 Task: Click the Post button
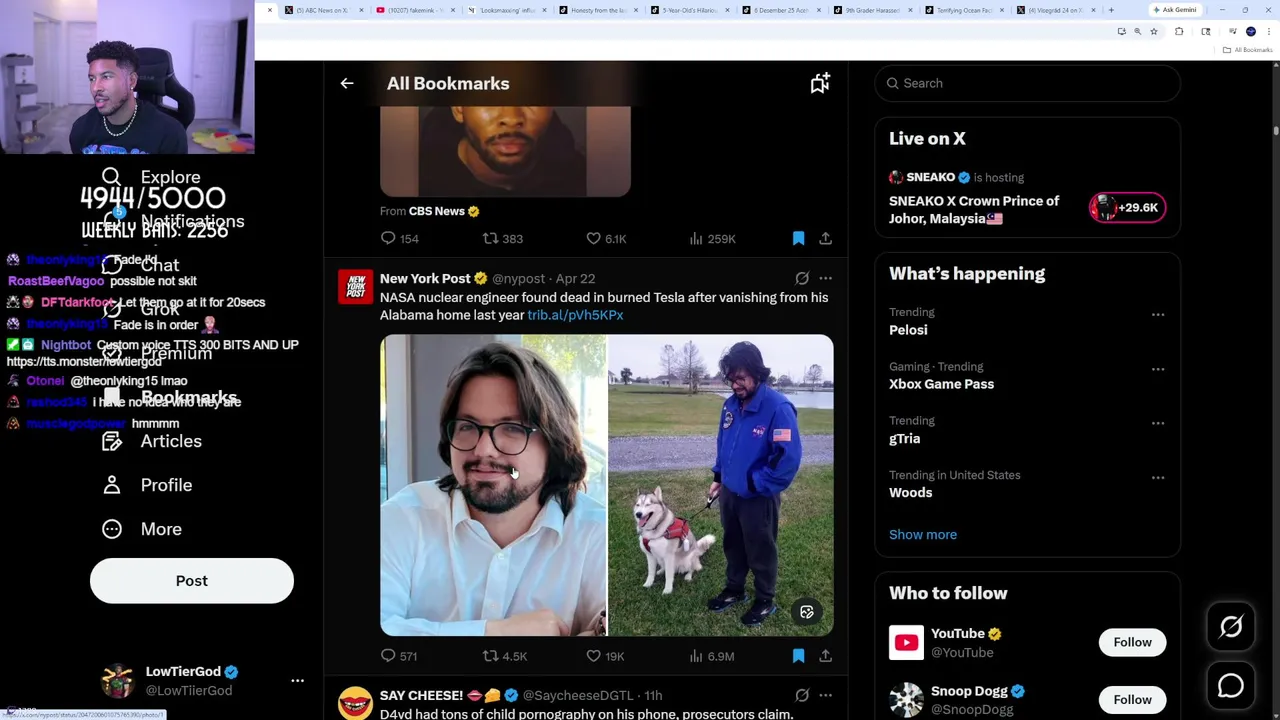click(192, 581)
